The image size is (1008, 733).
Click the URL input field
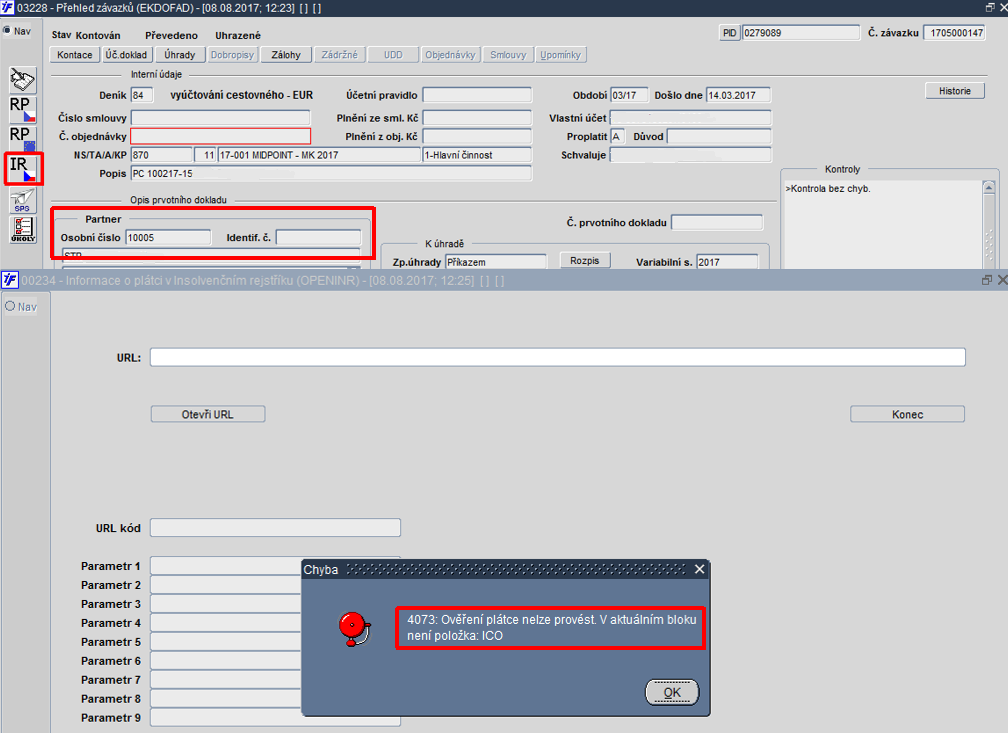click(x=558, y=357)
